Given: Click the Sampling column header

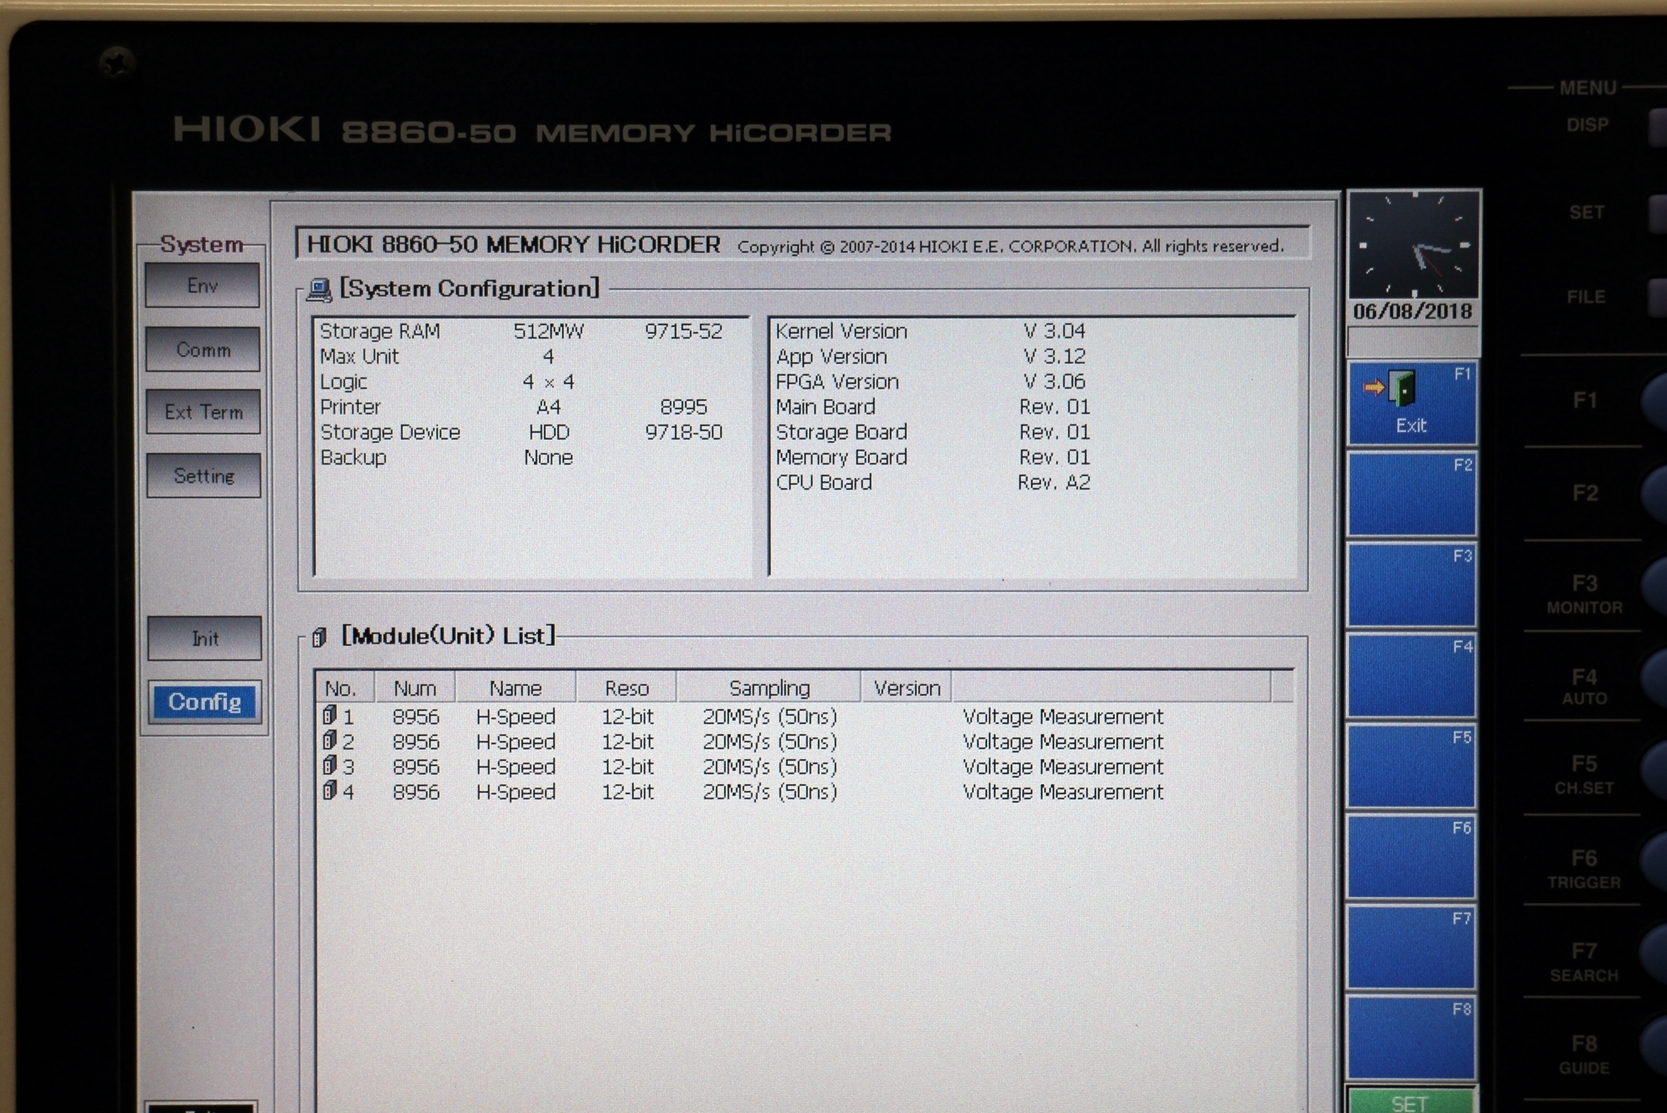Looking at the screenshot, I should (x=769, y=688).
